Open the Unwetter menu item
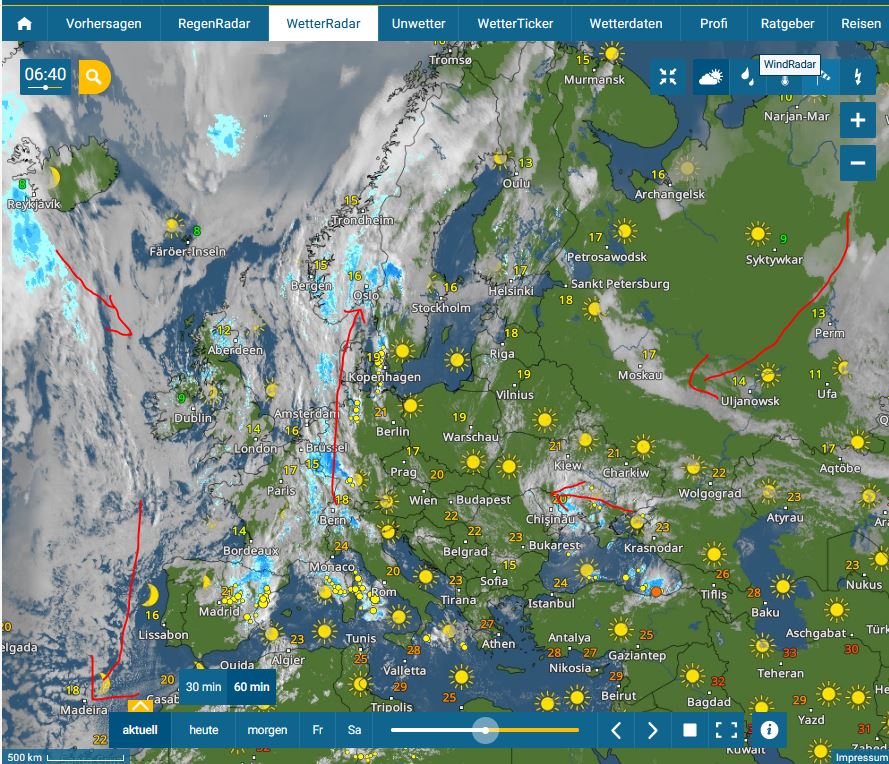The image size is (889, 764). [418, 23]
